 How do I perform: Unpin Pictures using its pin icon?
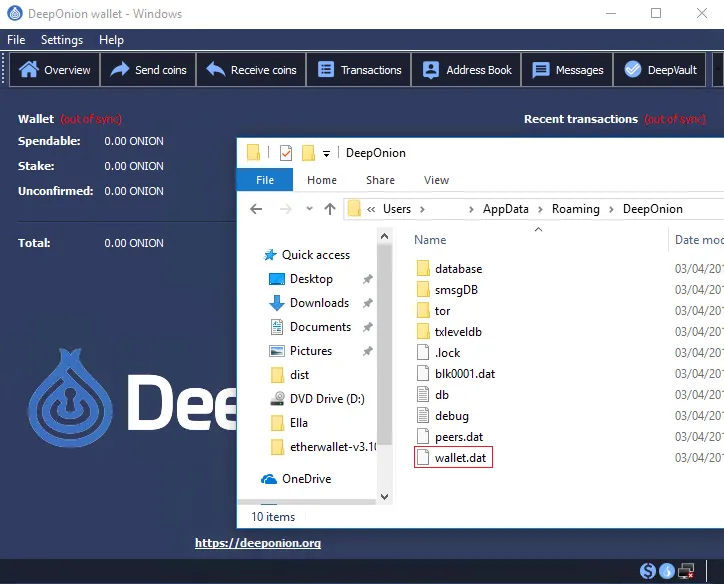click(x=368, y=351)
